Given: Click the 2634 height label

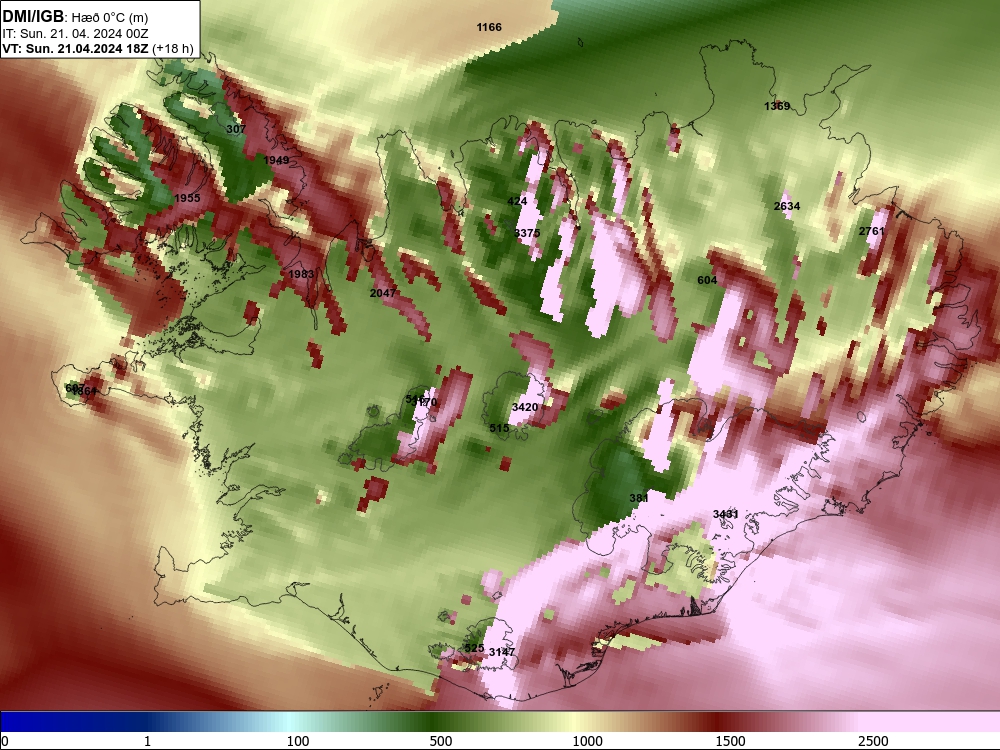Looking at the screenshot, I should click(786, 206).
